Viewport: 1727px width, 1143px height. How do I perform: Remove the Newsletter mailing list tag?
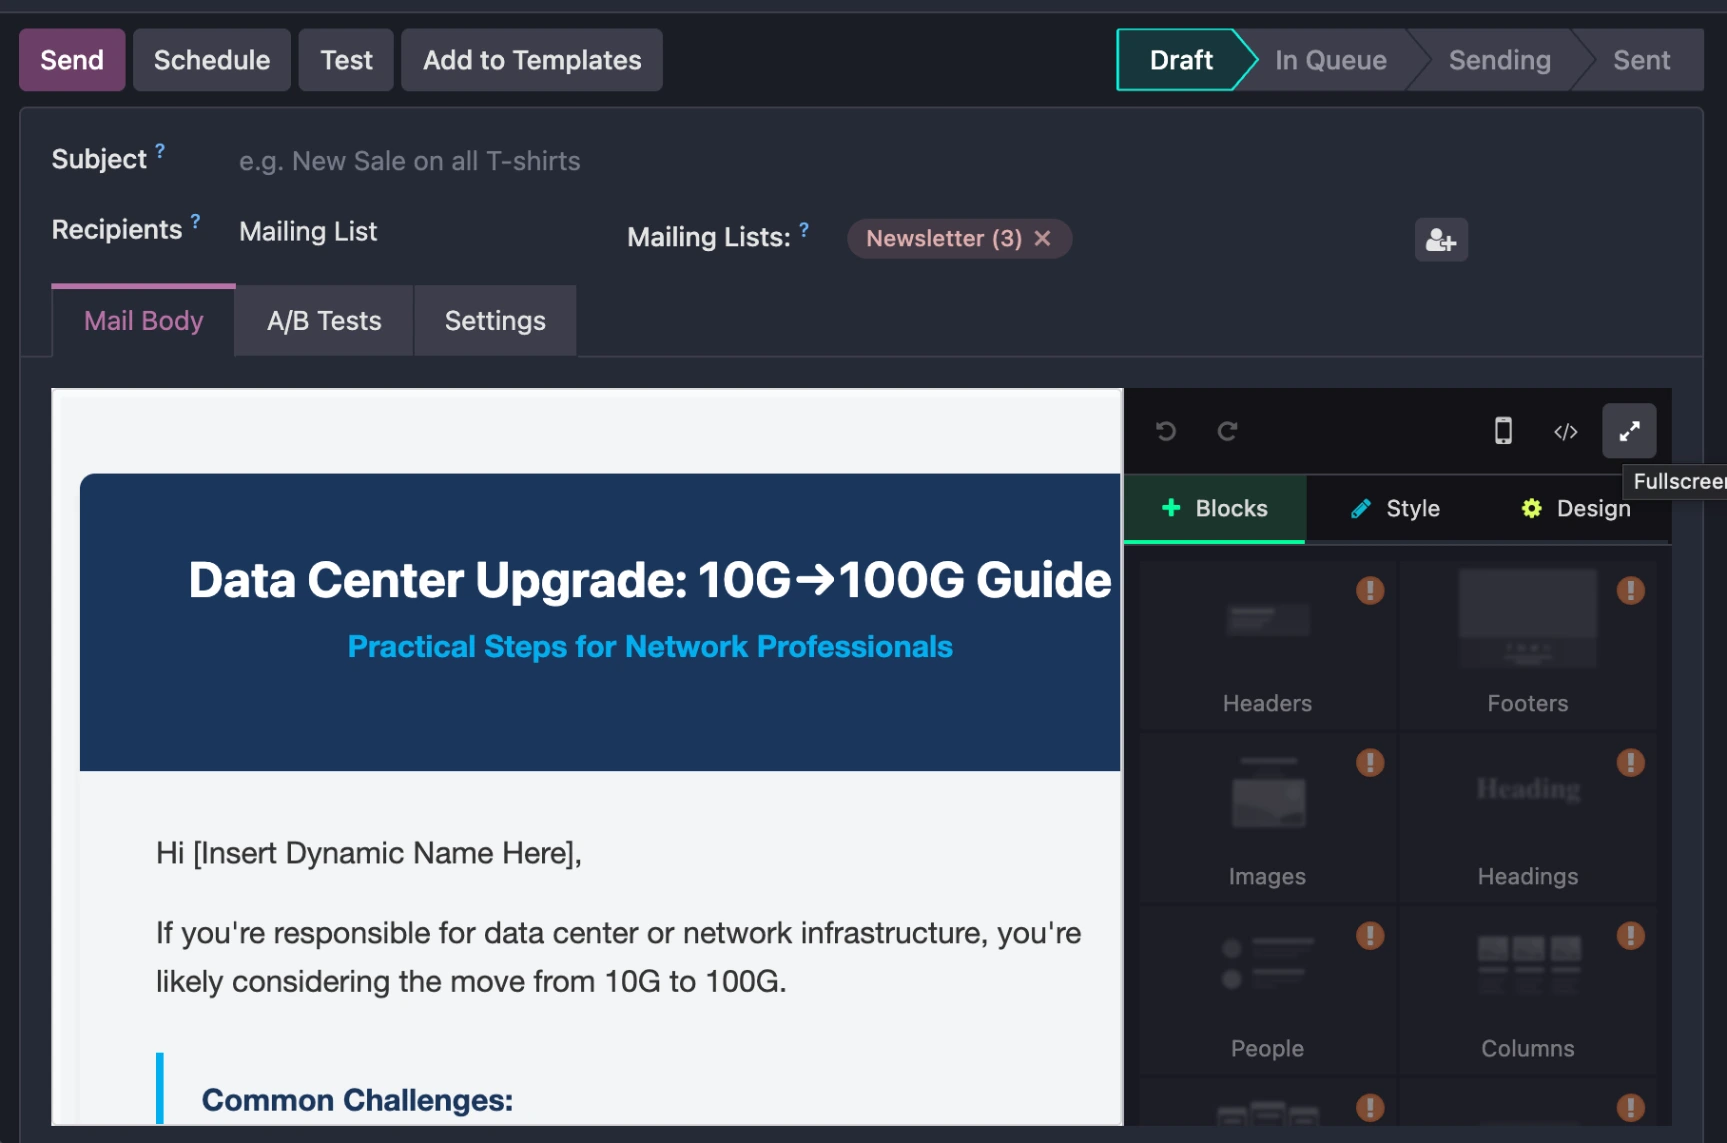[1042, 238]
